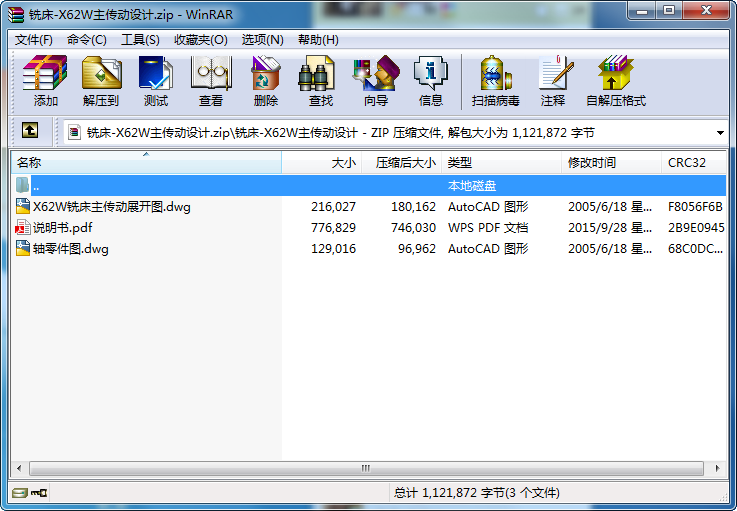Click size value 776,829
The image size is (737, 511).
click(x=333, y=228)
